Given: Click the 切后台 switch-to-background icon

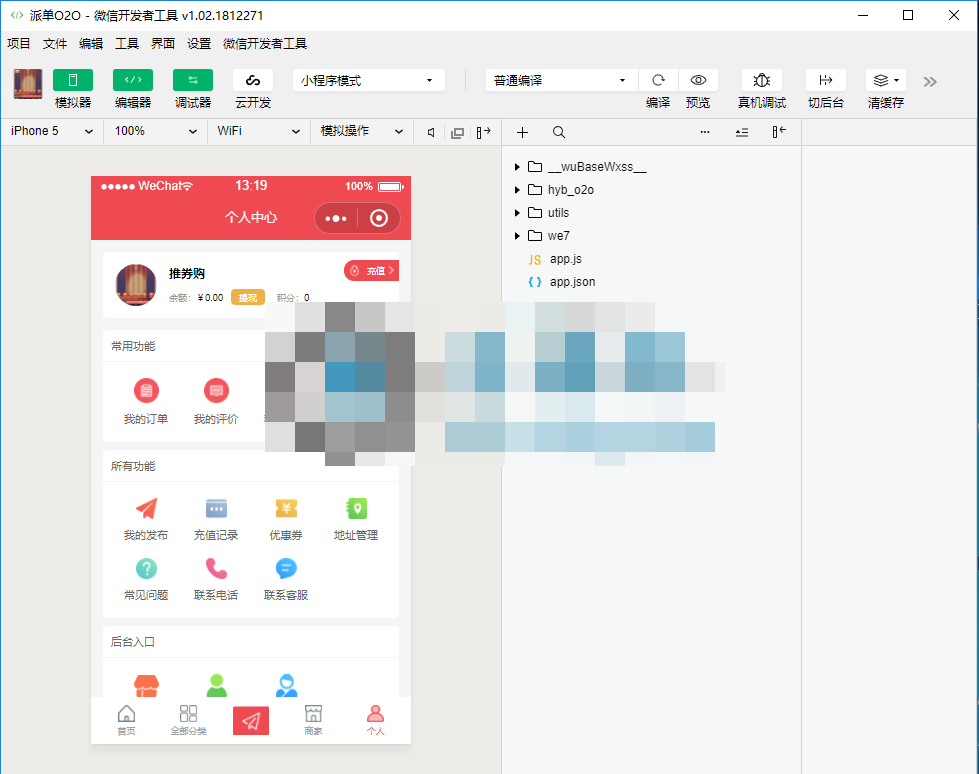Looking at the screenshot, I should click(x=825, y=81).
